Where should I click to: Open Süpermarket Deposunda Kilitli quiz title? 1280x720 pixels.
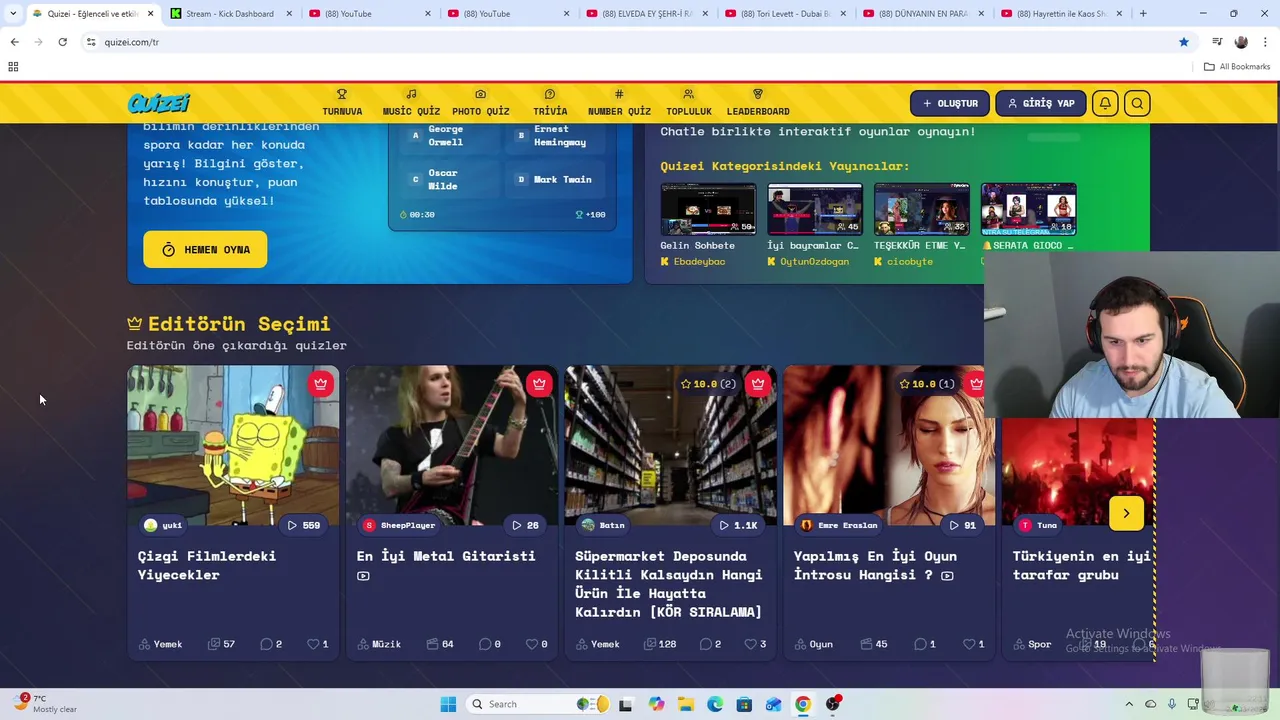coord(669,584)
